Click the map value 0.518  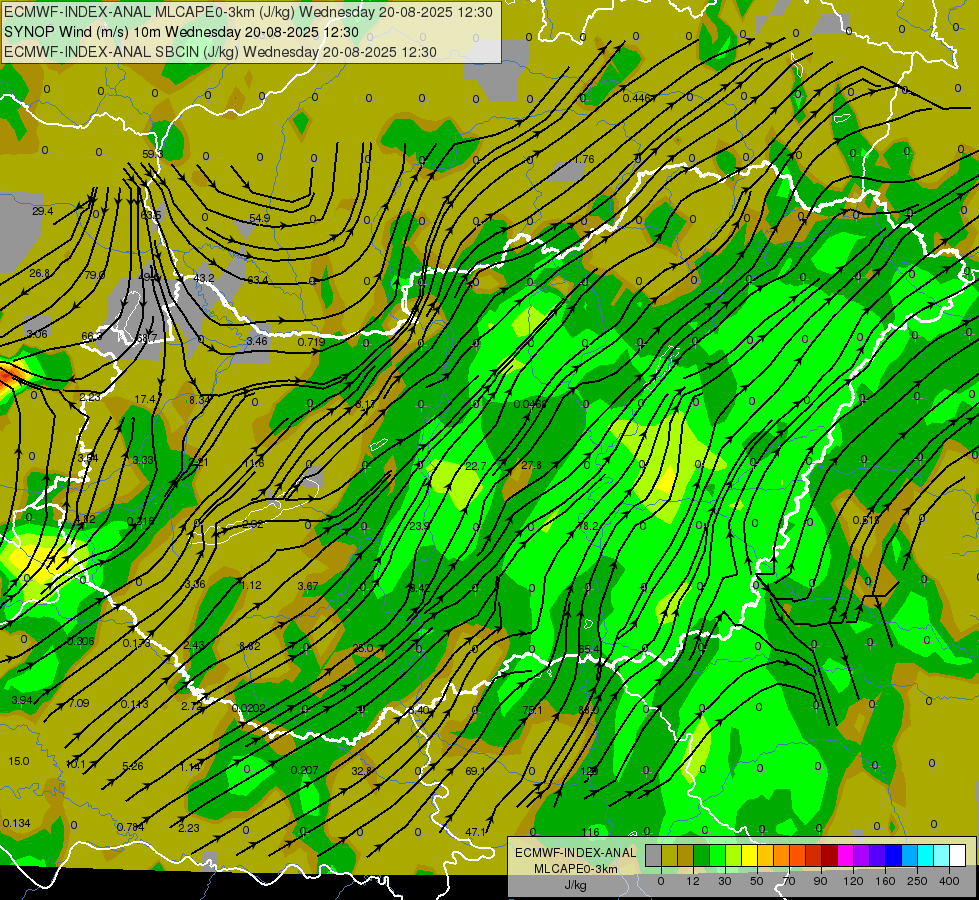click(x=867, y=520)
